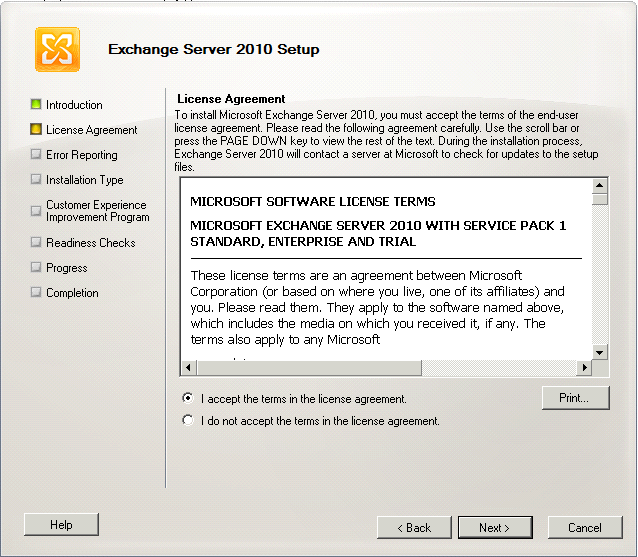The width and height of the screenshot is (638, 557).
Task: Click the horizontal scrollbar thumb in license box
Action: tap(309, 367)
